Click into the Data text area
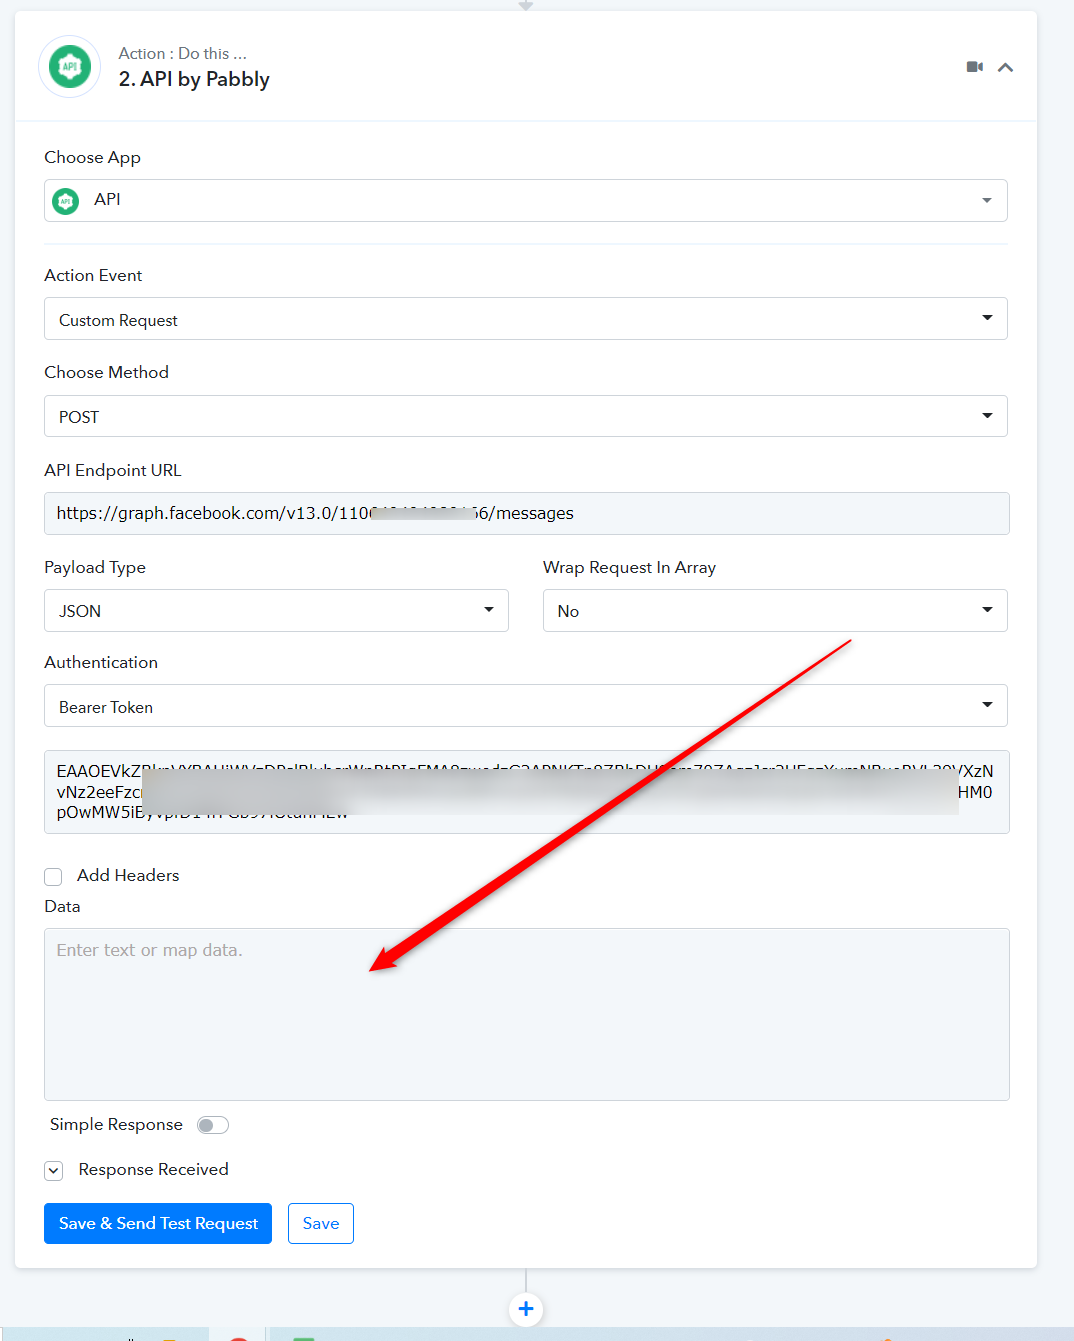1074x1341 pixels. 527,1014
